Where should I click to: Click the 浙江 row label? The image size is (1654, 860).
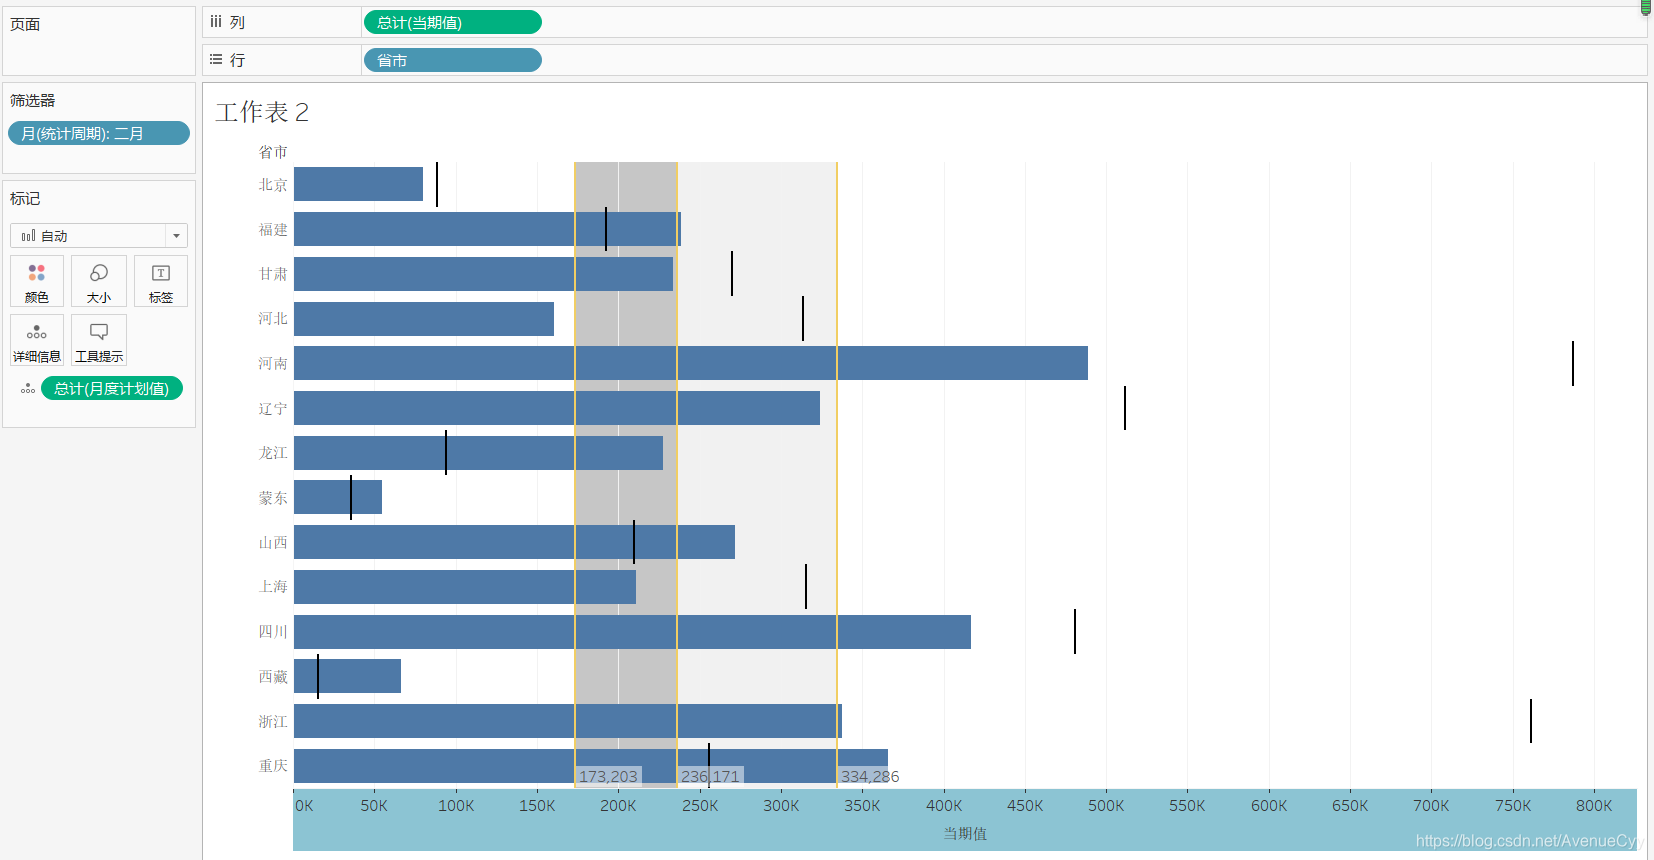pyautogui.click(x=273, y=722)
